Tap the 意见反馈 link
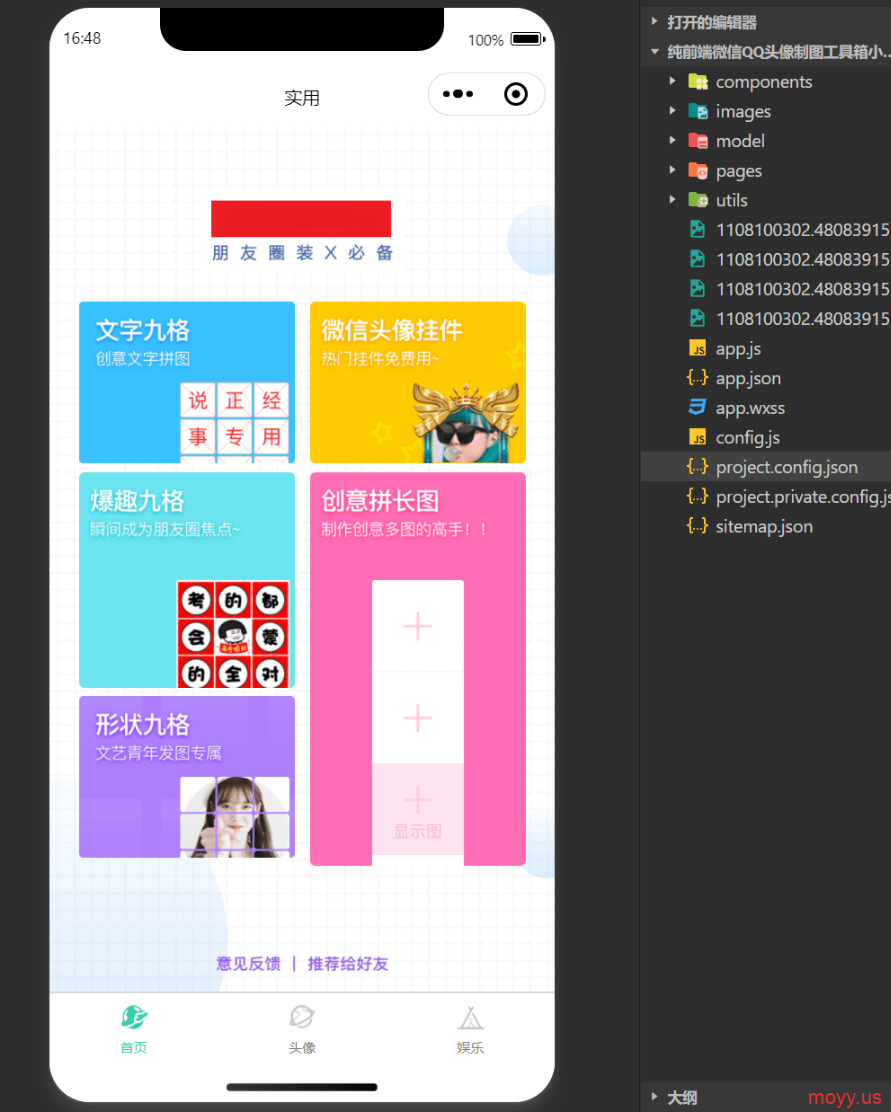This screenshot has height=1112, width=891. point(248,964)
